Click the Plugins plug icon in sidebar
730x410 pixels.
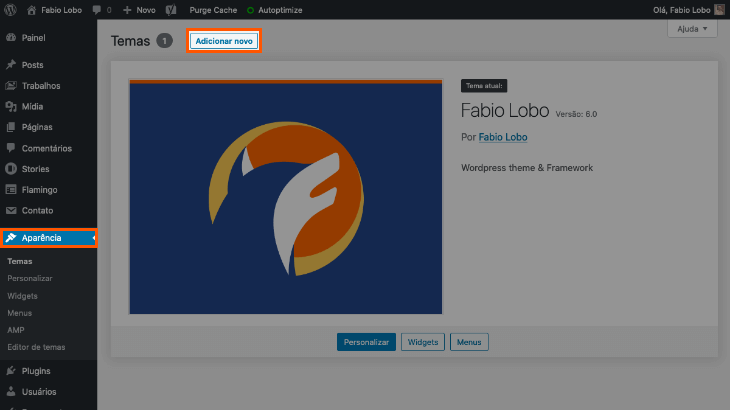[11, 371]
